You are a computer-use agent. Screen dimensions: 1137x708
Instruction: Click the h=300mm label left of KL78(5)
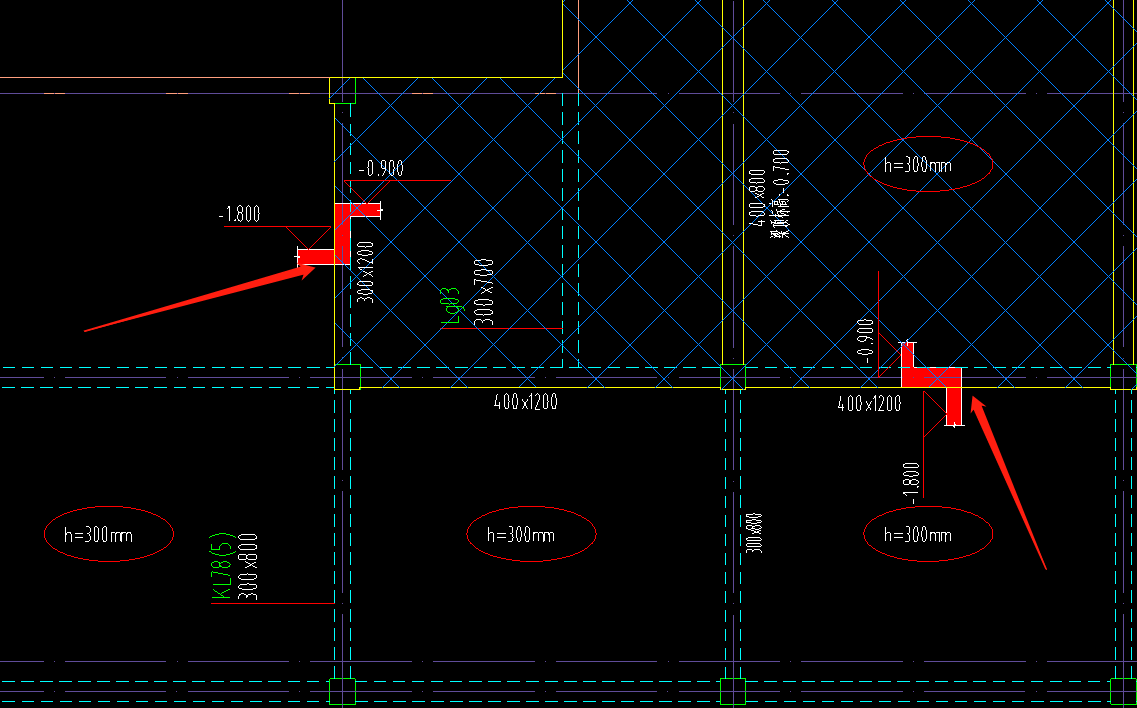pyautogui.click(x=98, y=535)
